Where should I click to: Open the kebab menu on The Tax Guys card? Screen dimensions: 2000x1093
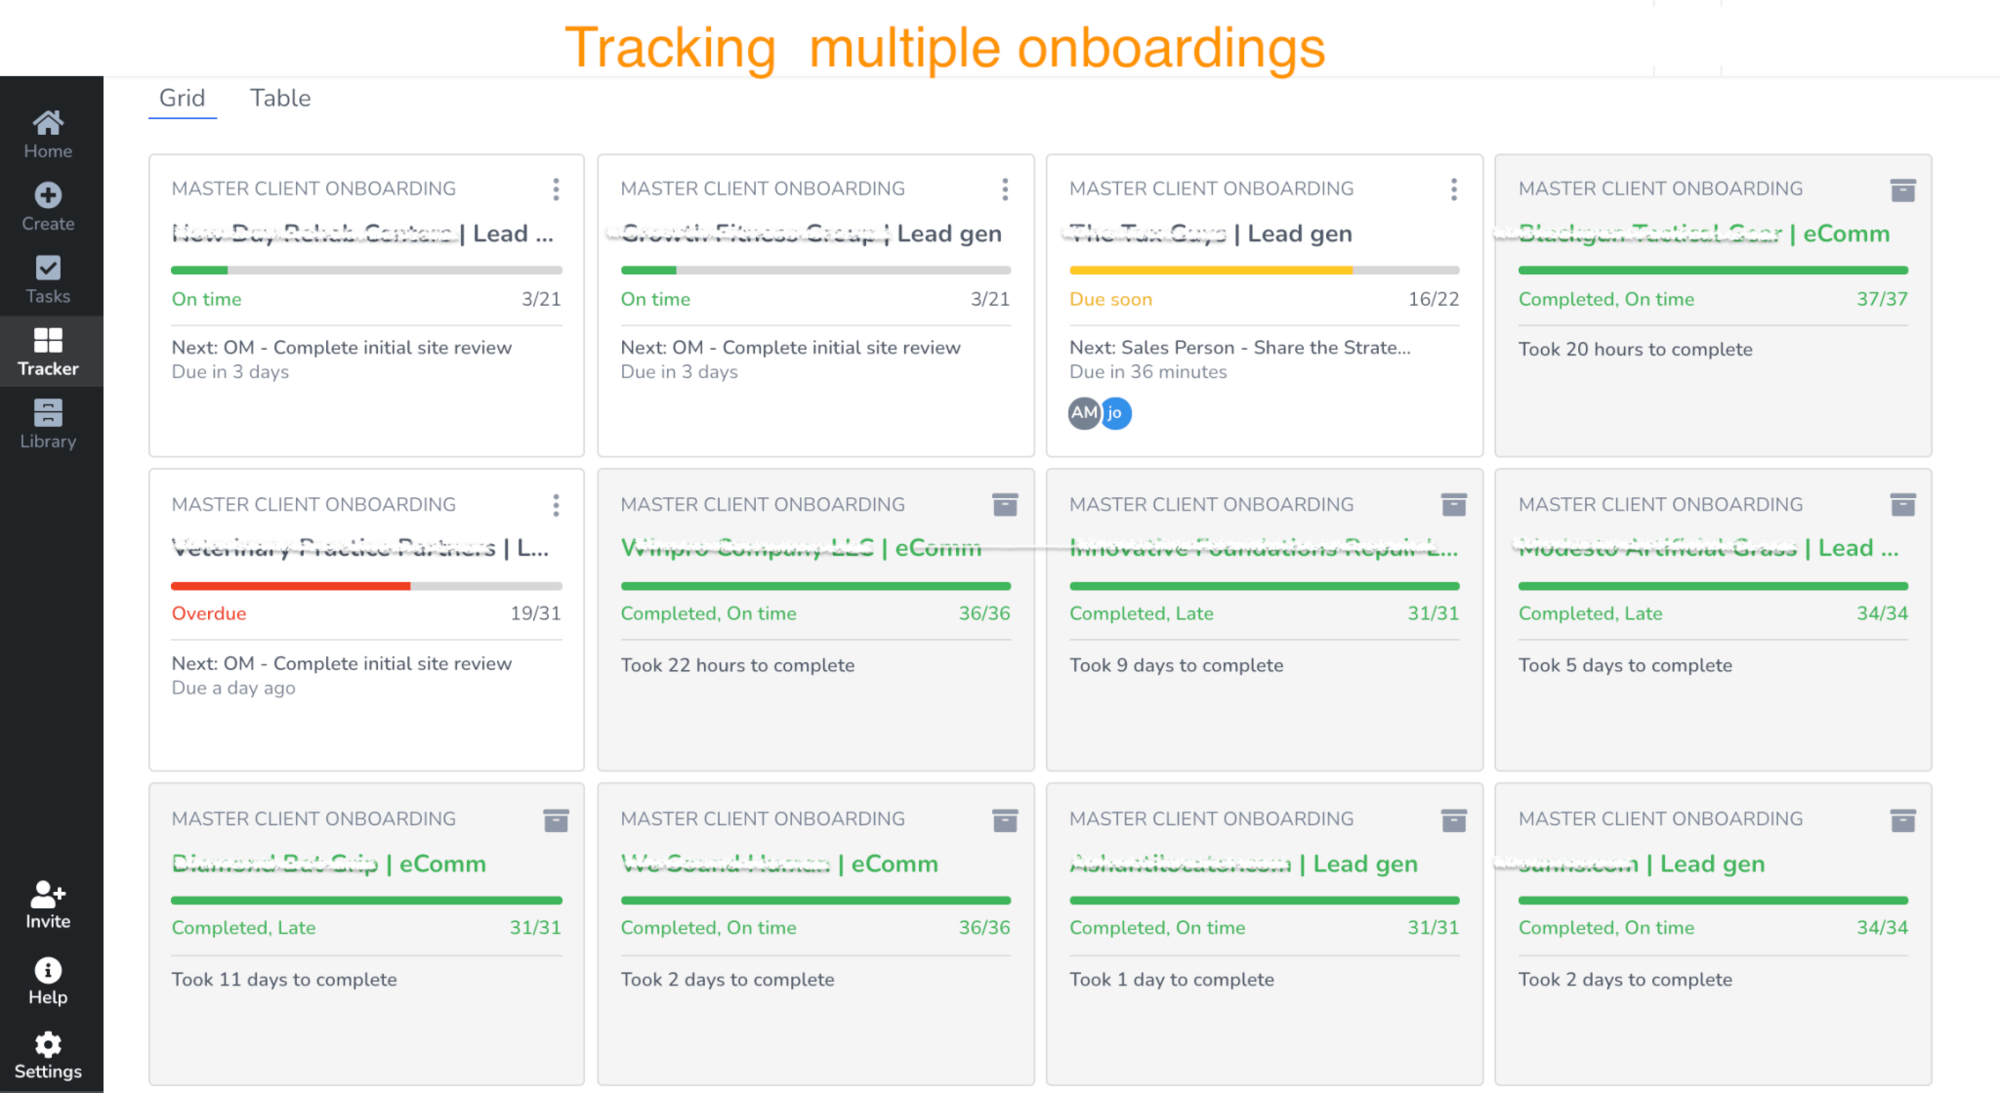[x=1454, y=189]
